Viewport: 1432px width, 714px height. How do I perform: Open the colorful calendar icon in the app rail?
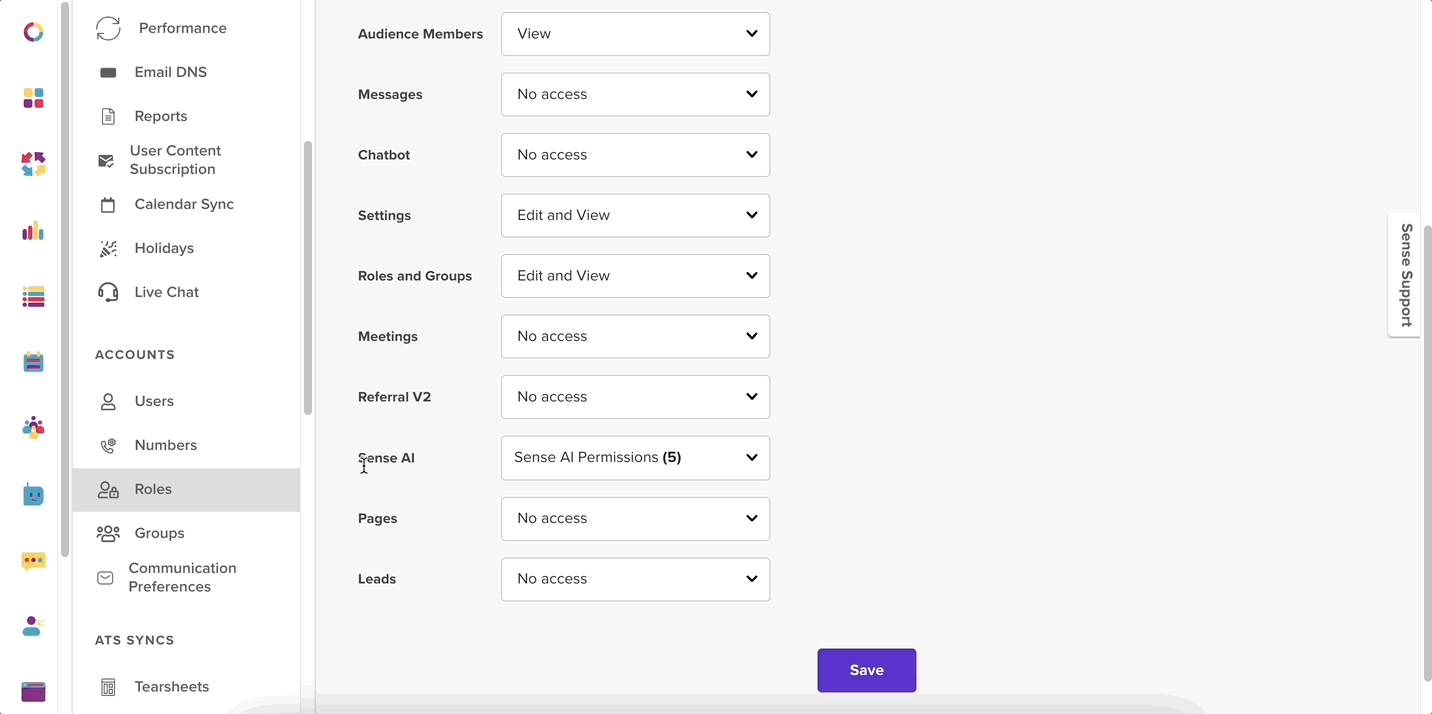click(33, 362)
